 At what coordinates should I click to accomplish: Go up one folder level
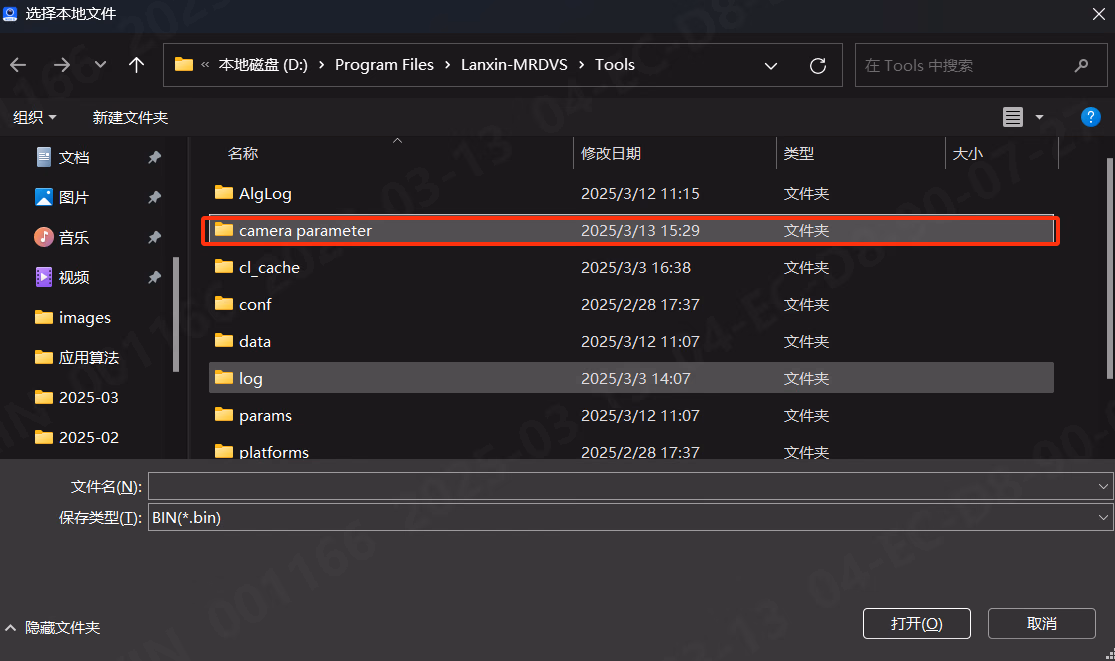pyautogui.click(x=137, y=65)
